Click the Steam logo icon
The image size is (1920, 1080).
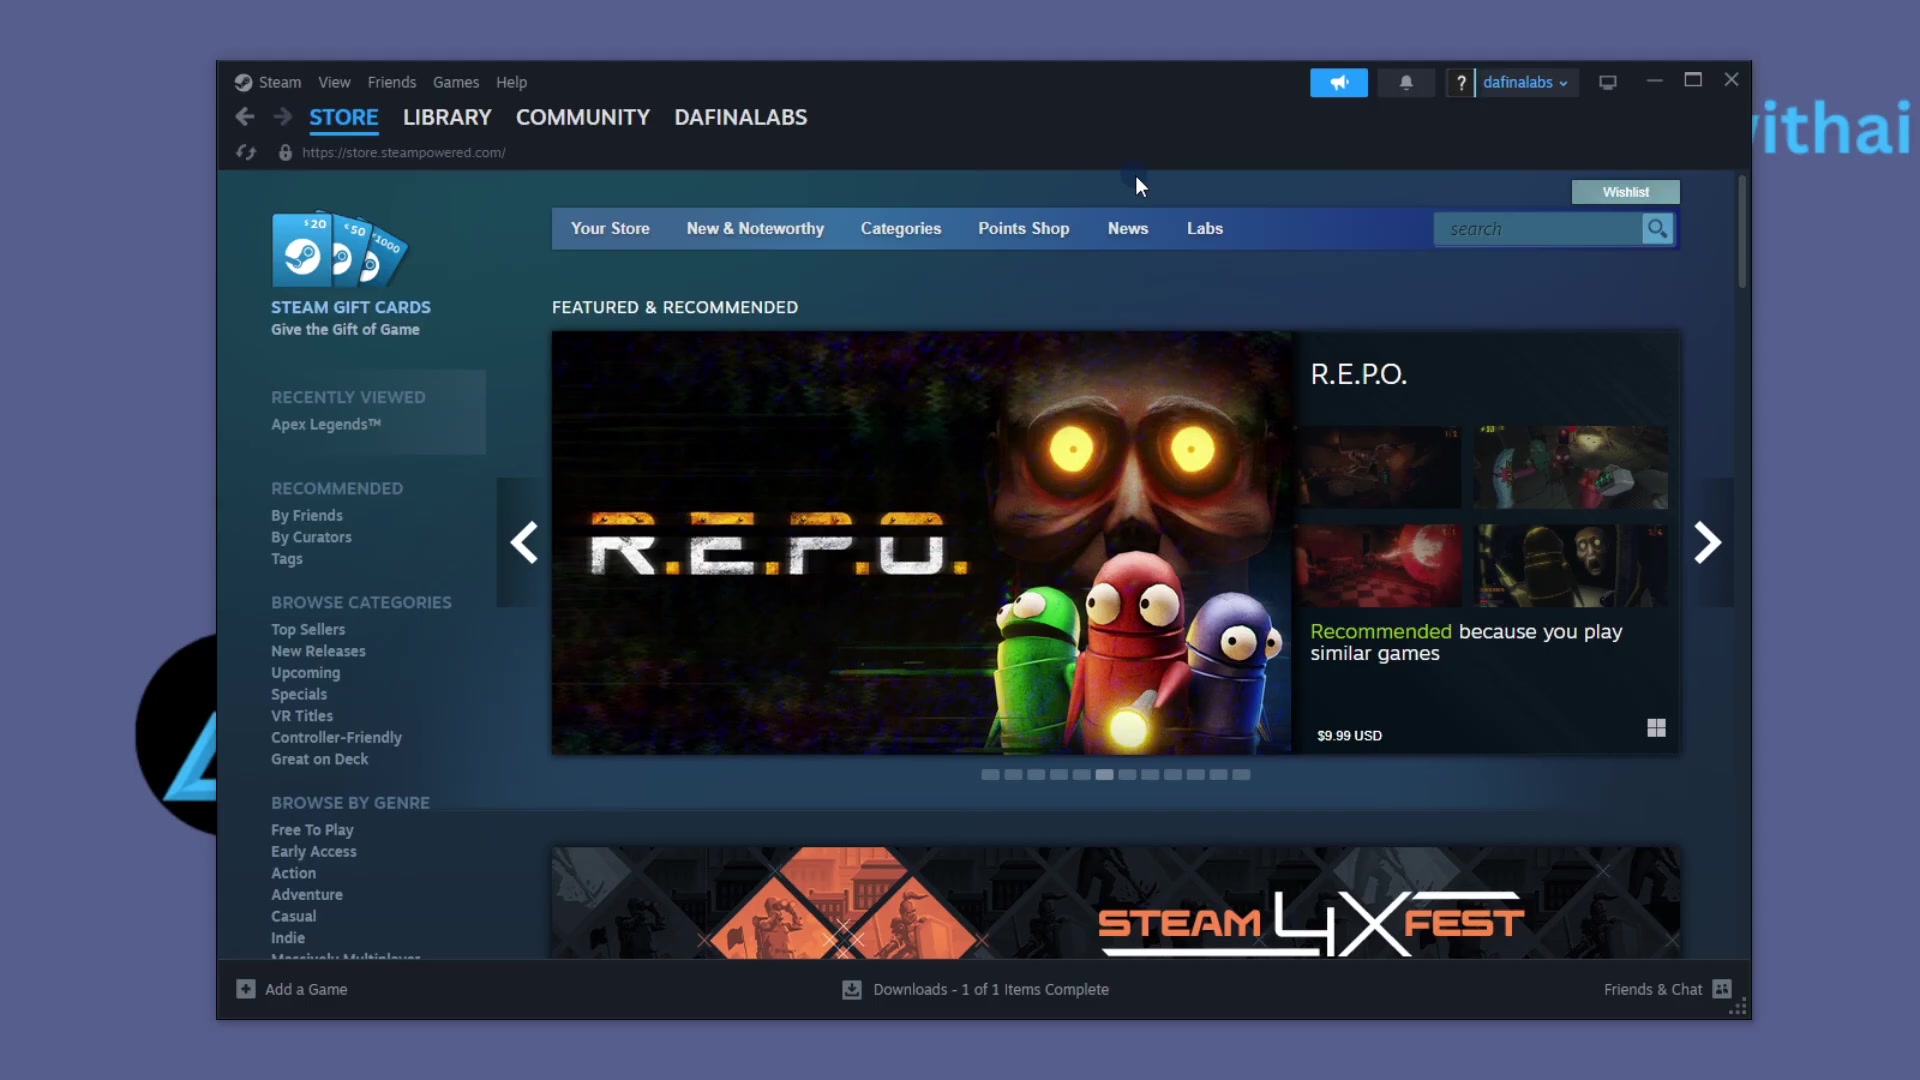[243, 82]
